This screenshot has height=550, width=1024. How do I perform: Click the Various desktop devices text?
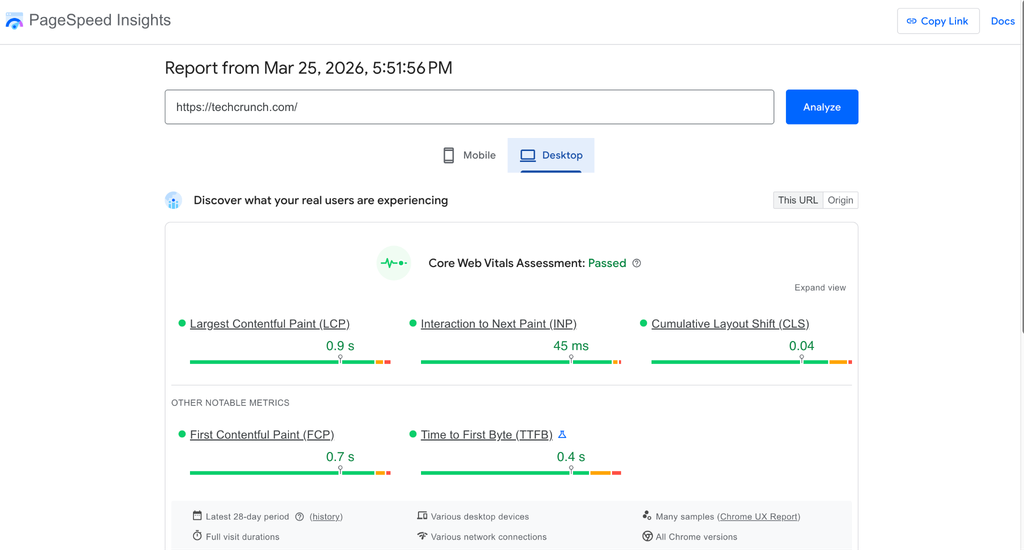click(x=480, y=517)
